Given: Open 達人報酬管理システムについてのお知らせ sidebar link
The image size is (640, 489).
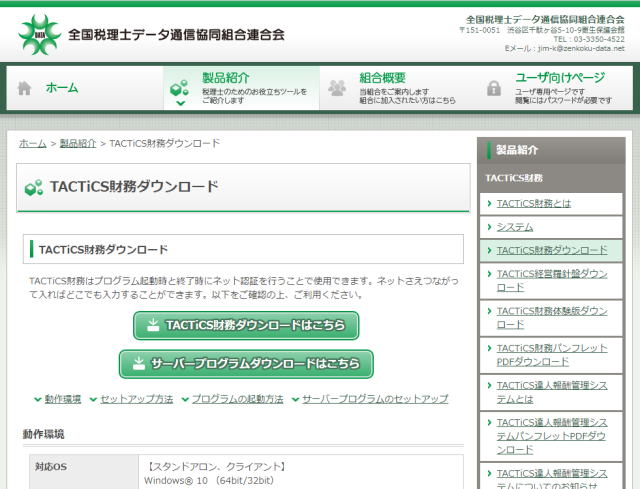Looking at the screenshot, I should pyautogui.click(x=552, y=480).
